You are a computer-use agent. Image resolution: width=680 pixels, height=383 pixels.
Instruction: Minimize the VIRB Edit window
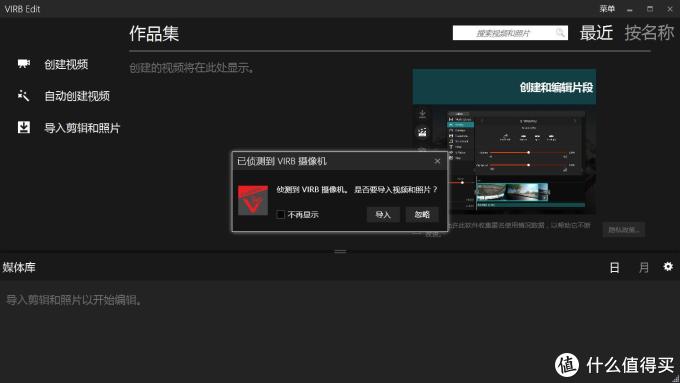[x=630, y=9]
